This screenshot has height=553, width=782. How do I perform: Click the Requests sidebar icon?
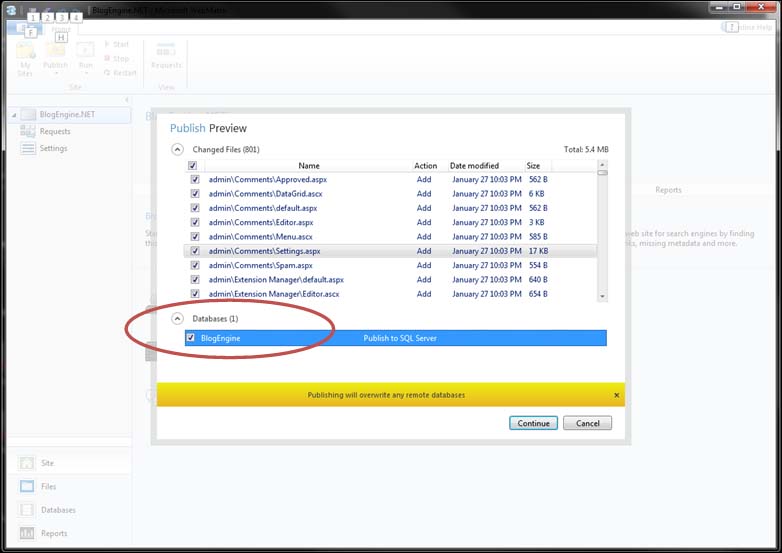click(27, 131)
